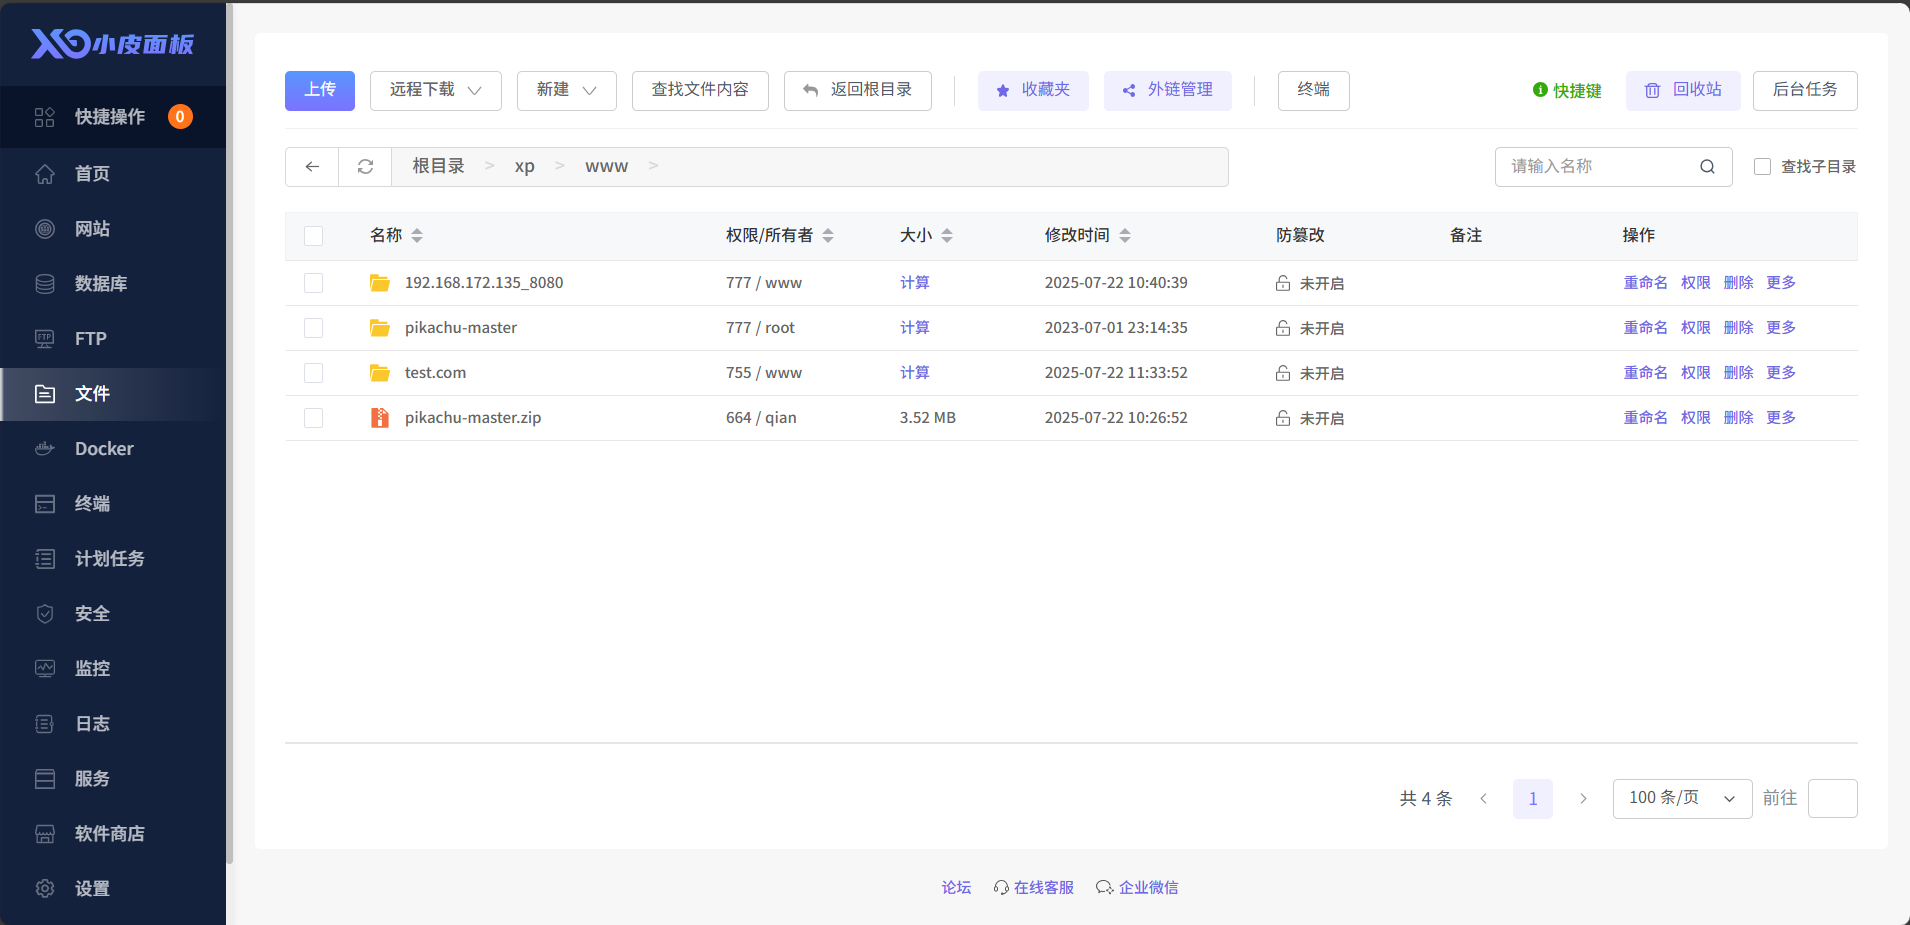This screenshot has width=1910, height=925.
Task: Open the Forum (论坛) footer link
Action: [x=956, y=888]
